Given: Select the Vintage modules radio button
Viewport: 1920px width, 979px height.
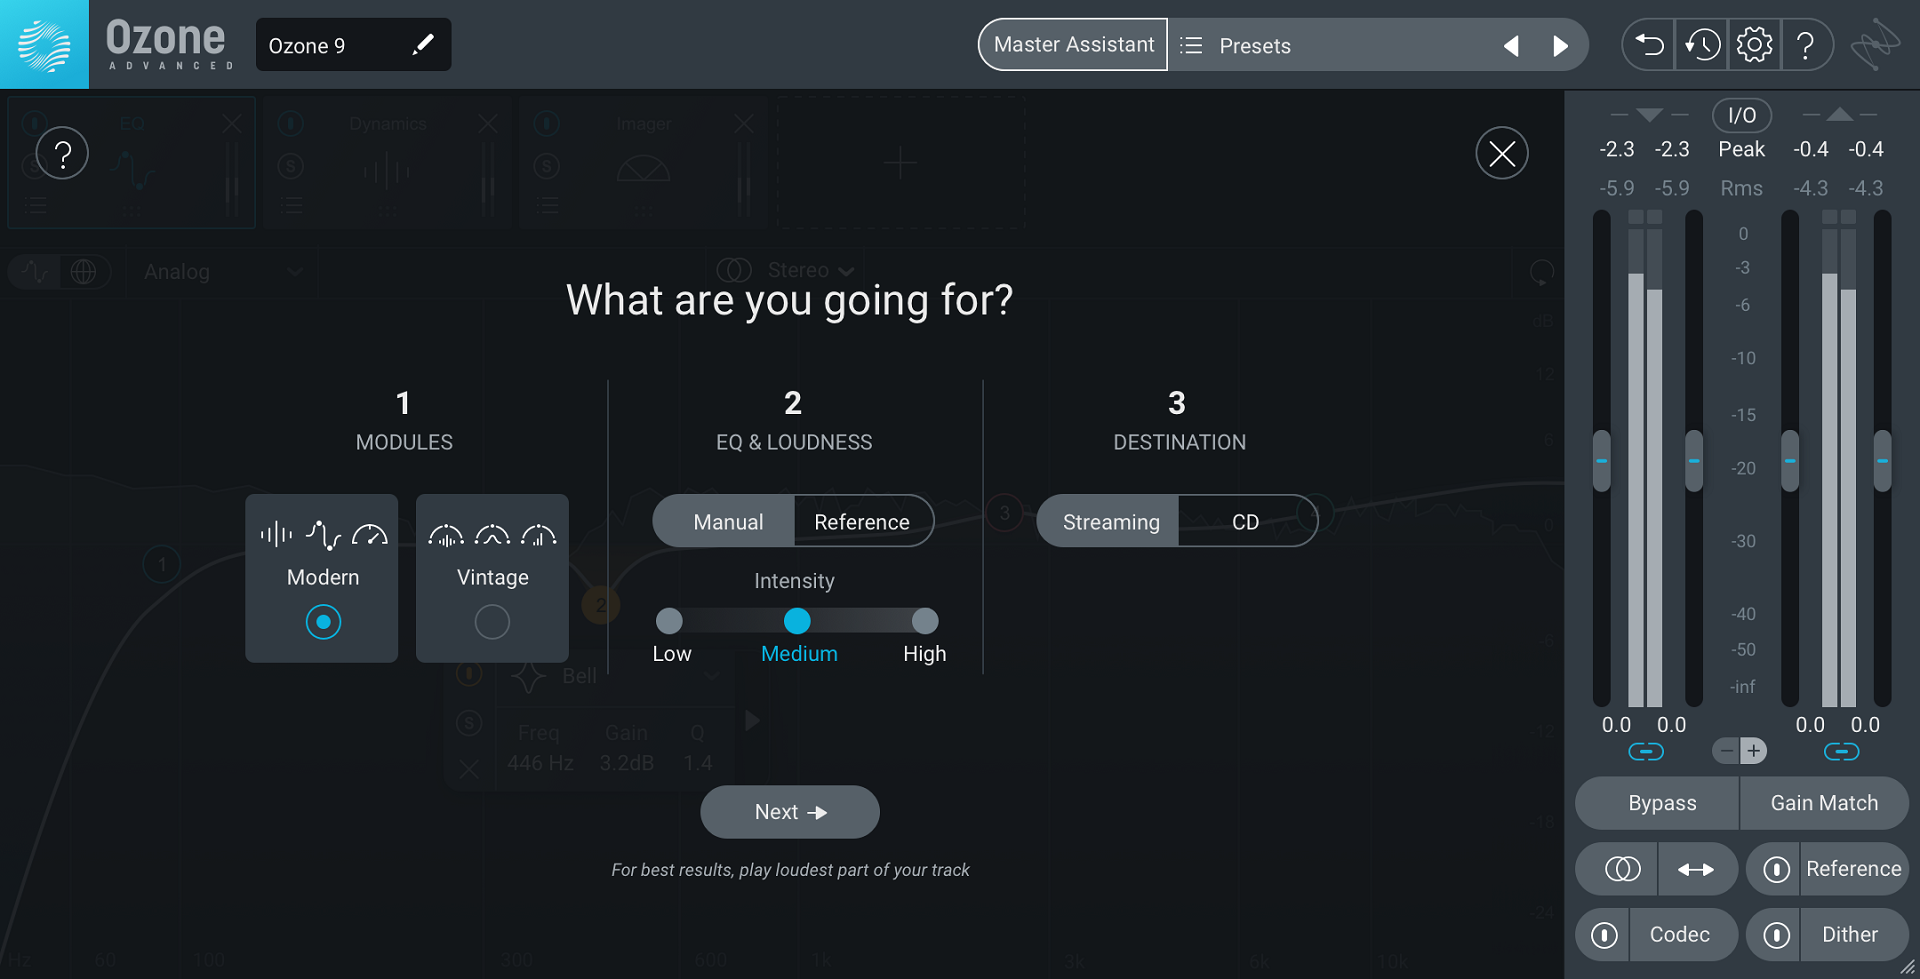Looking at the screenshot, I should [492, 622].
